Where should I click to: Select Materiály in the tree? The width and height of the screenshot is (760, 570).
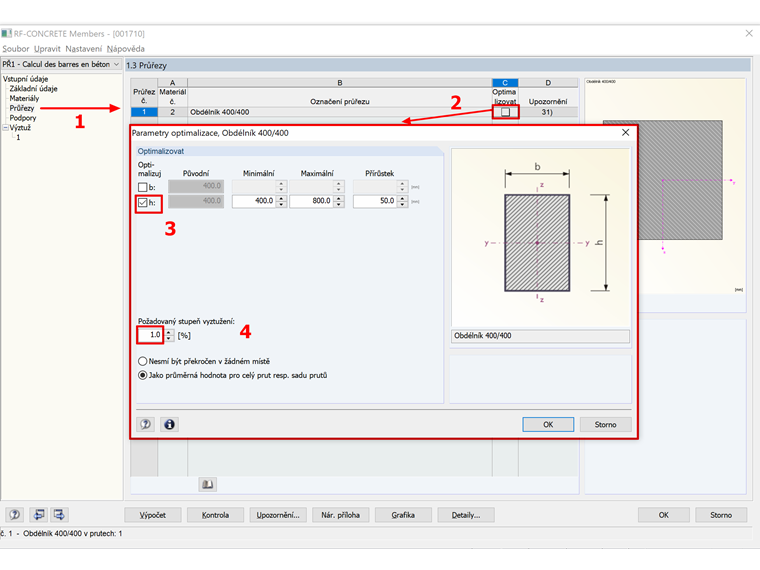(24, 98)
